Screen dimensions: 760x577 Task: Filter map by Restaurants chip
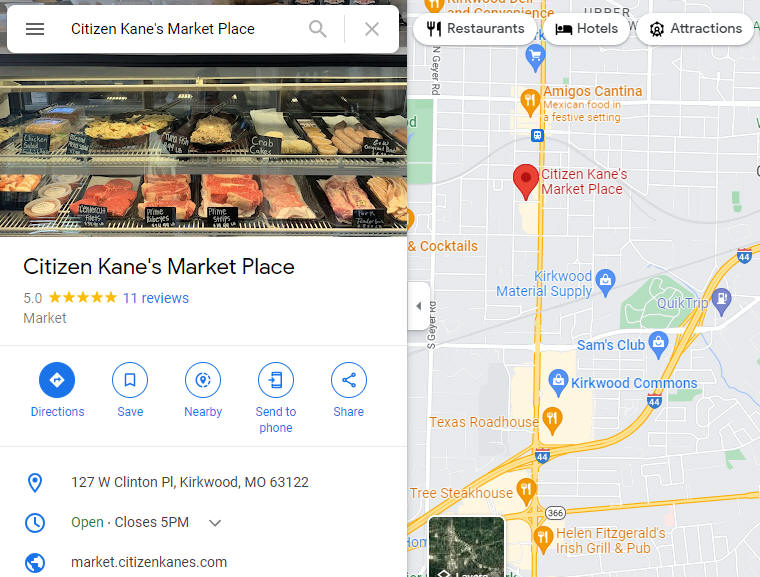475,29
